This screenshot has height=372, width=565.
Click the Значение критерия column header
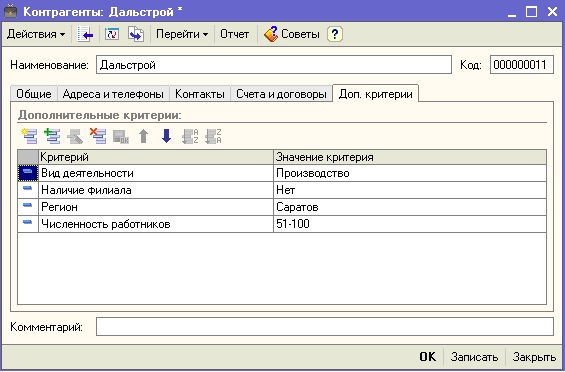410,157
